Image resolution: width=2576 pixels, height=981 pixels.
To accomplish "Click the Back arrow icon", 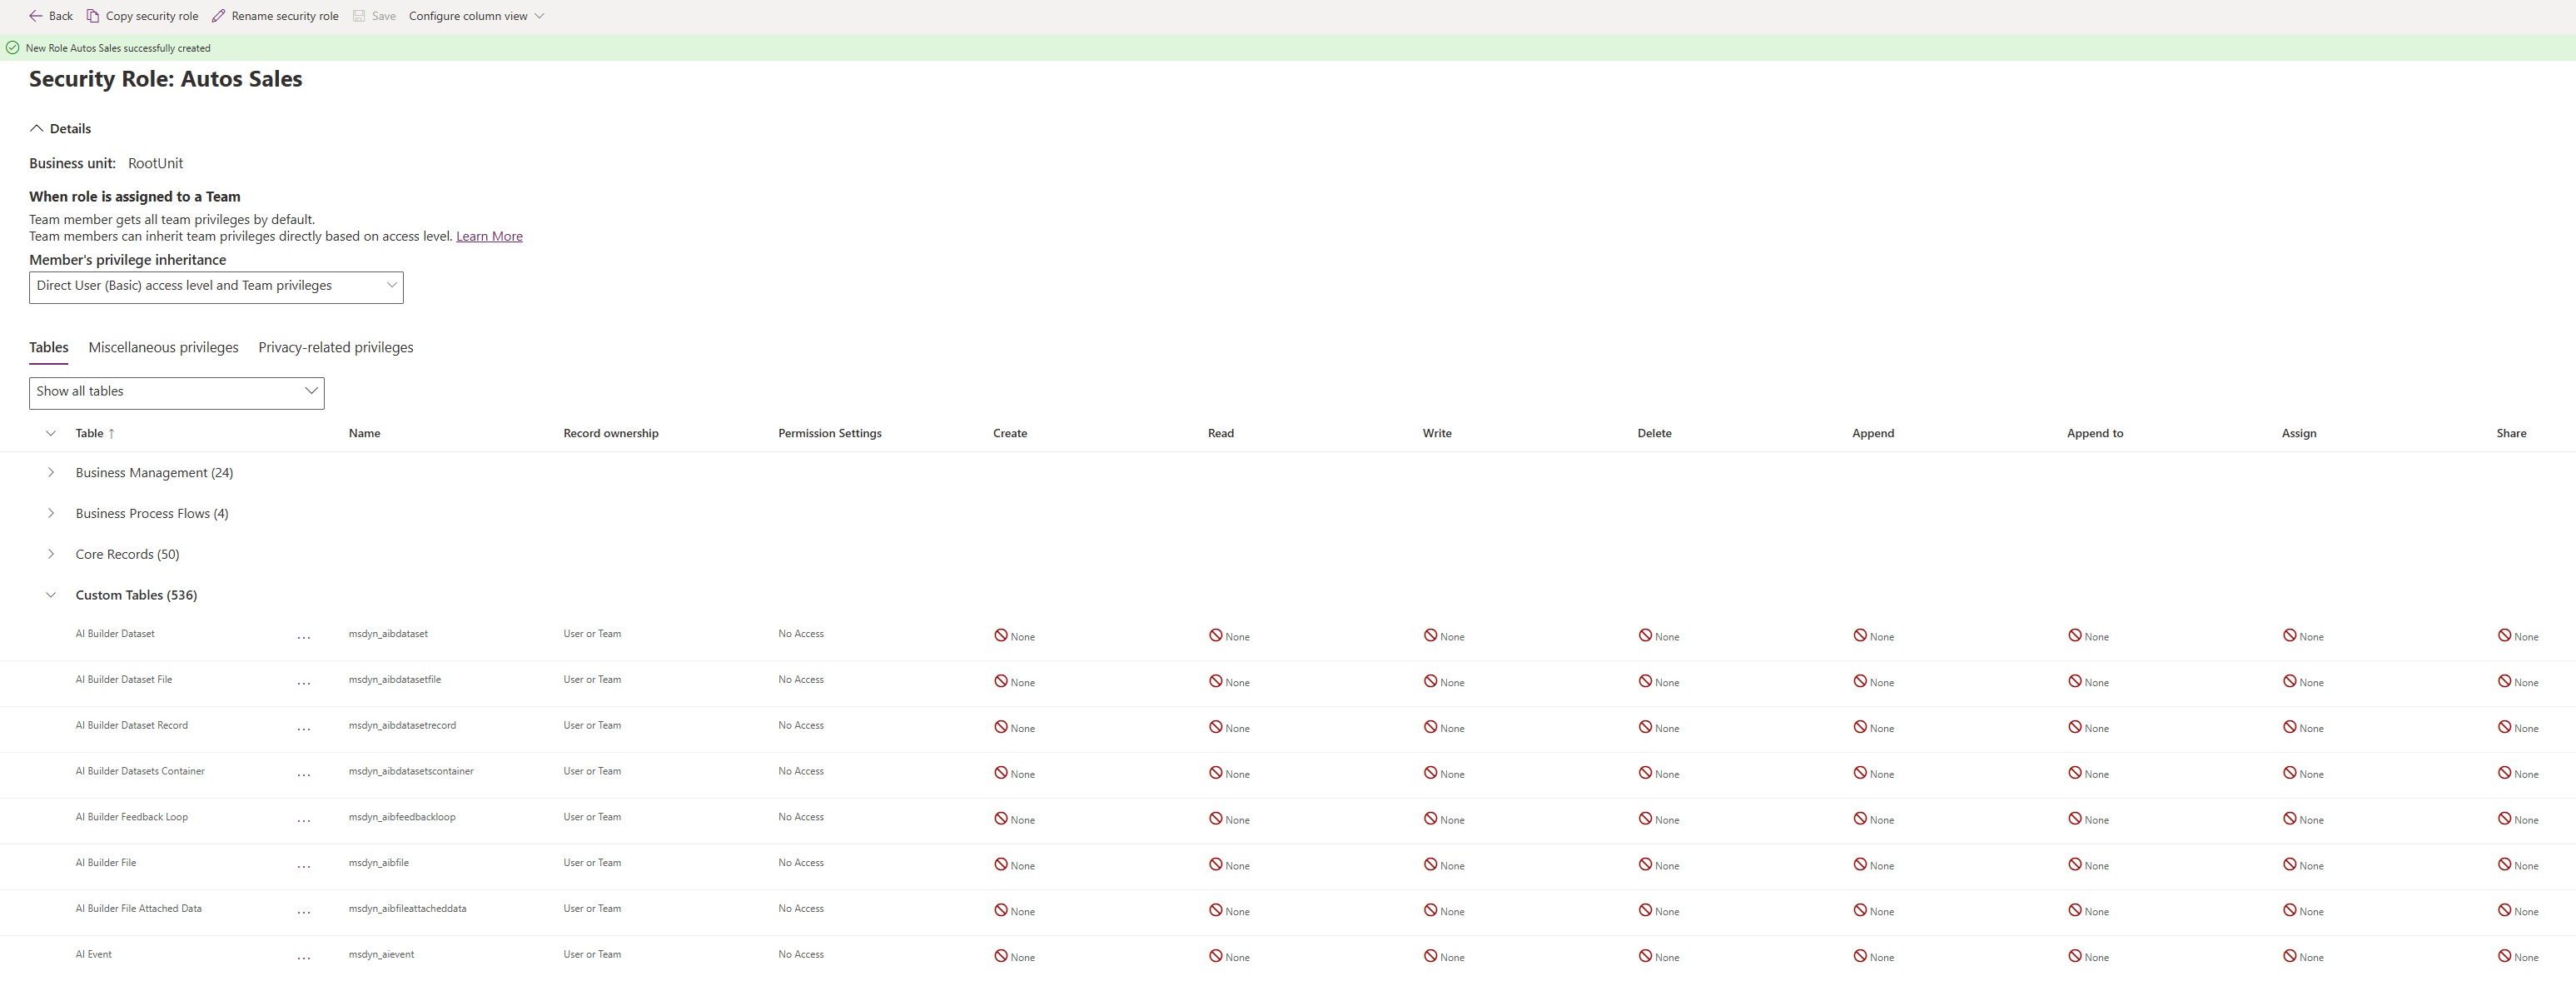I will pos(36,15).
